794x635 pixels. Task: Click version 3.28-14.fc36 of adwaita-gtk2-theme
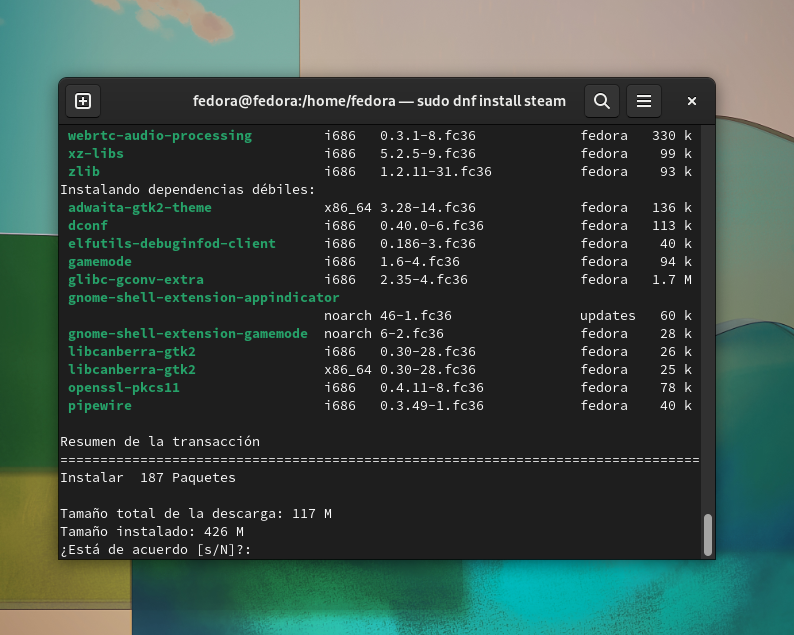tap(428, 208)
